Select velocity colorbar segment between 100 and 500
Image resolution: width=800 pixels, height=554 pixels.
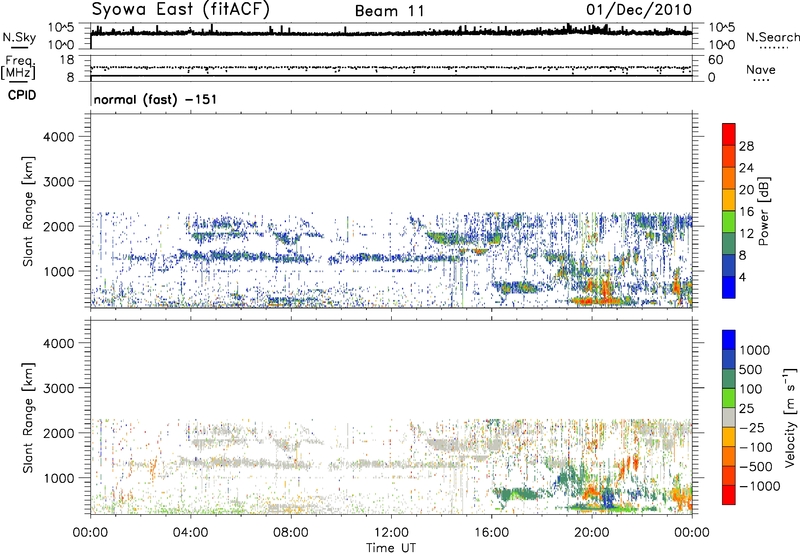(729, 379)
